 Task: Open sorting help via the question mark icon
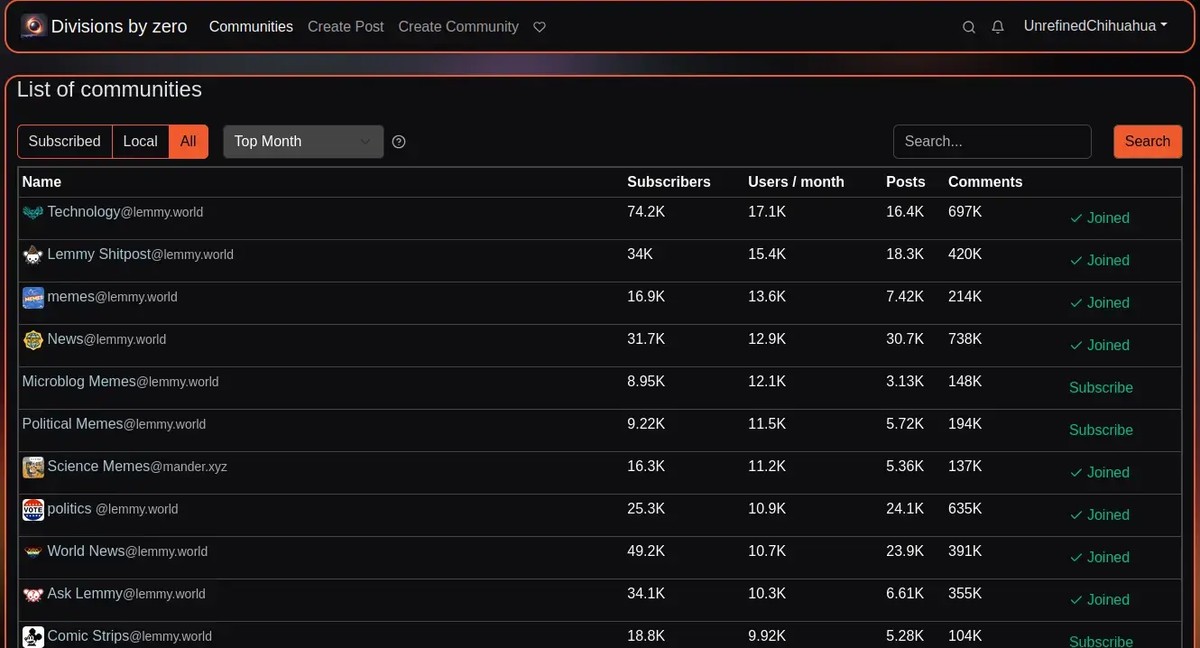click(398, 141)
